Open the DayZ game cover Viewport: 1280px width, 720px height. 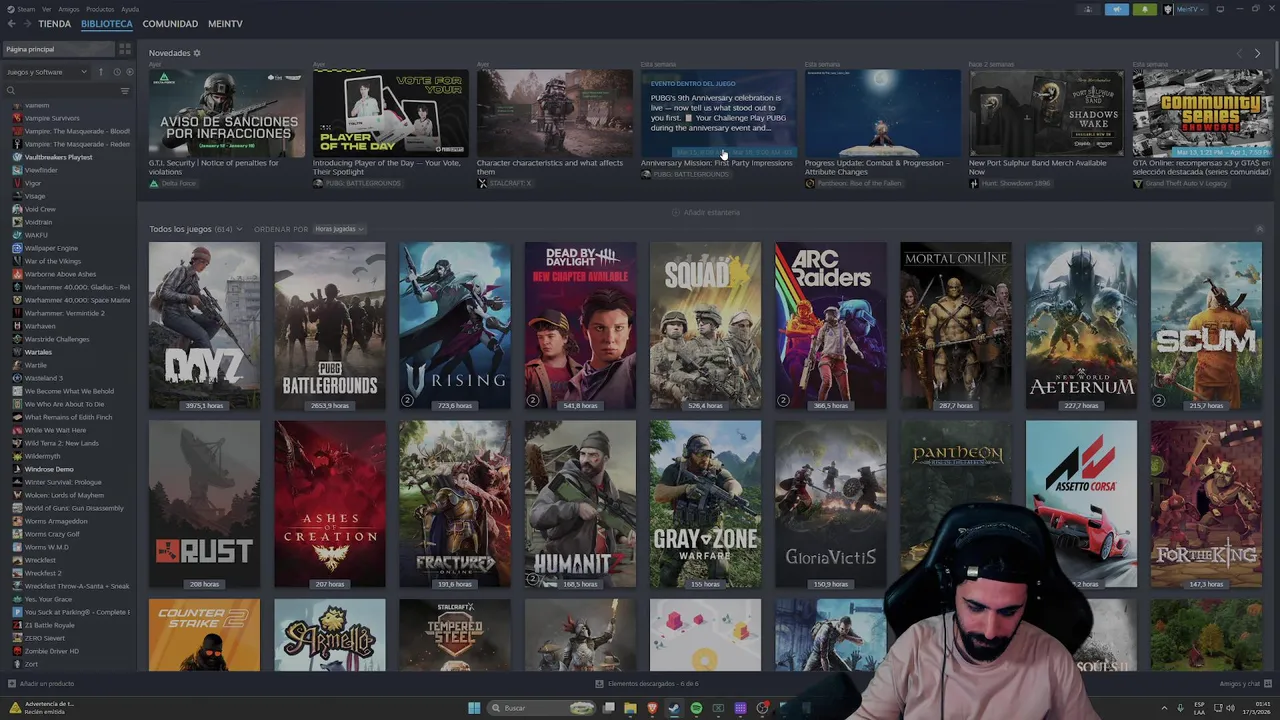[x=204, y=326]
